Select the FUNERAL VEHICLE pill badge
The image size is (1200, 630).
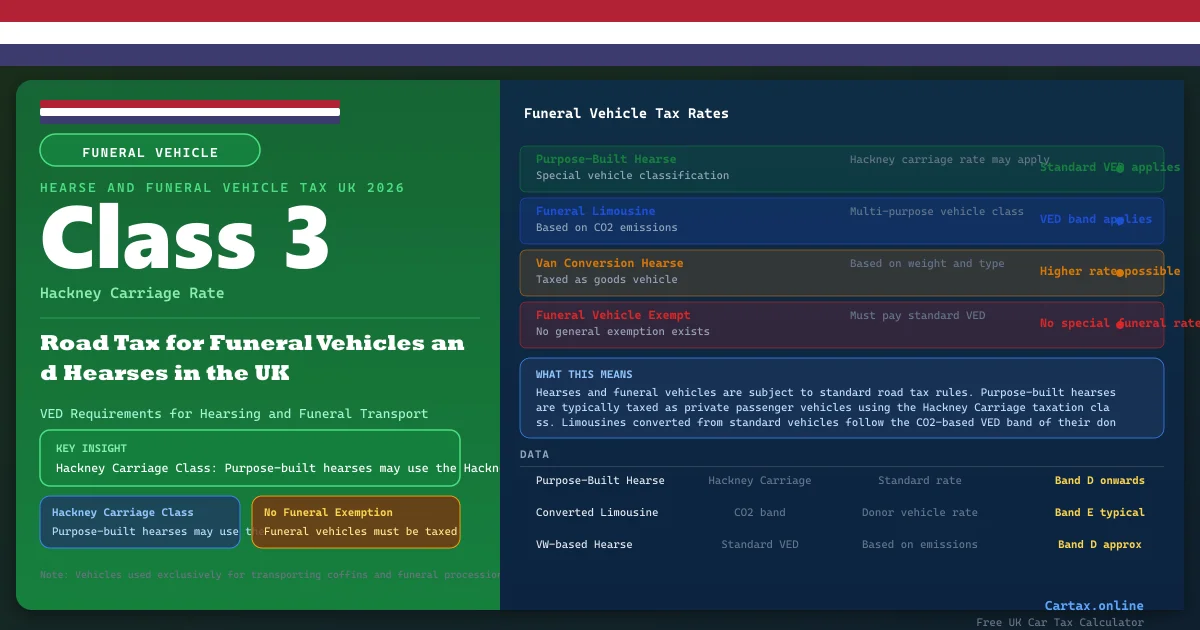coord(150,150)
